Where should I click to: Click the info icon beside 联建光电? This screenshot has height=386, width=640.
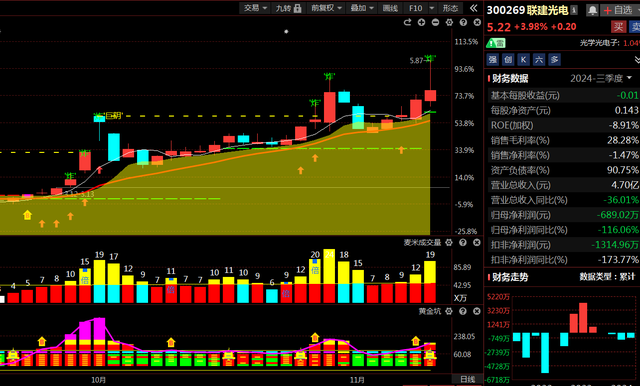[574, 10]
